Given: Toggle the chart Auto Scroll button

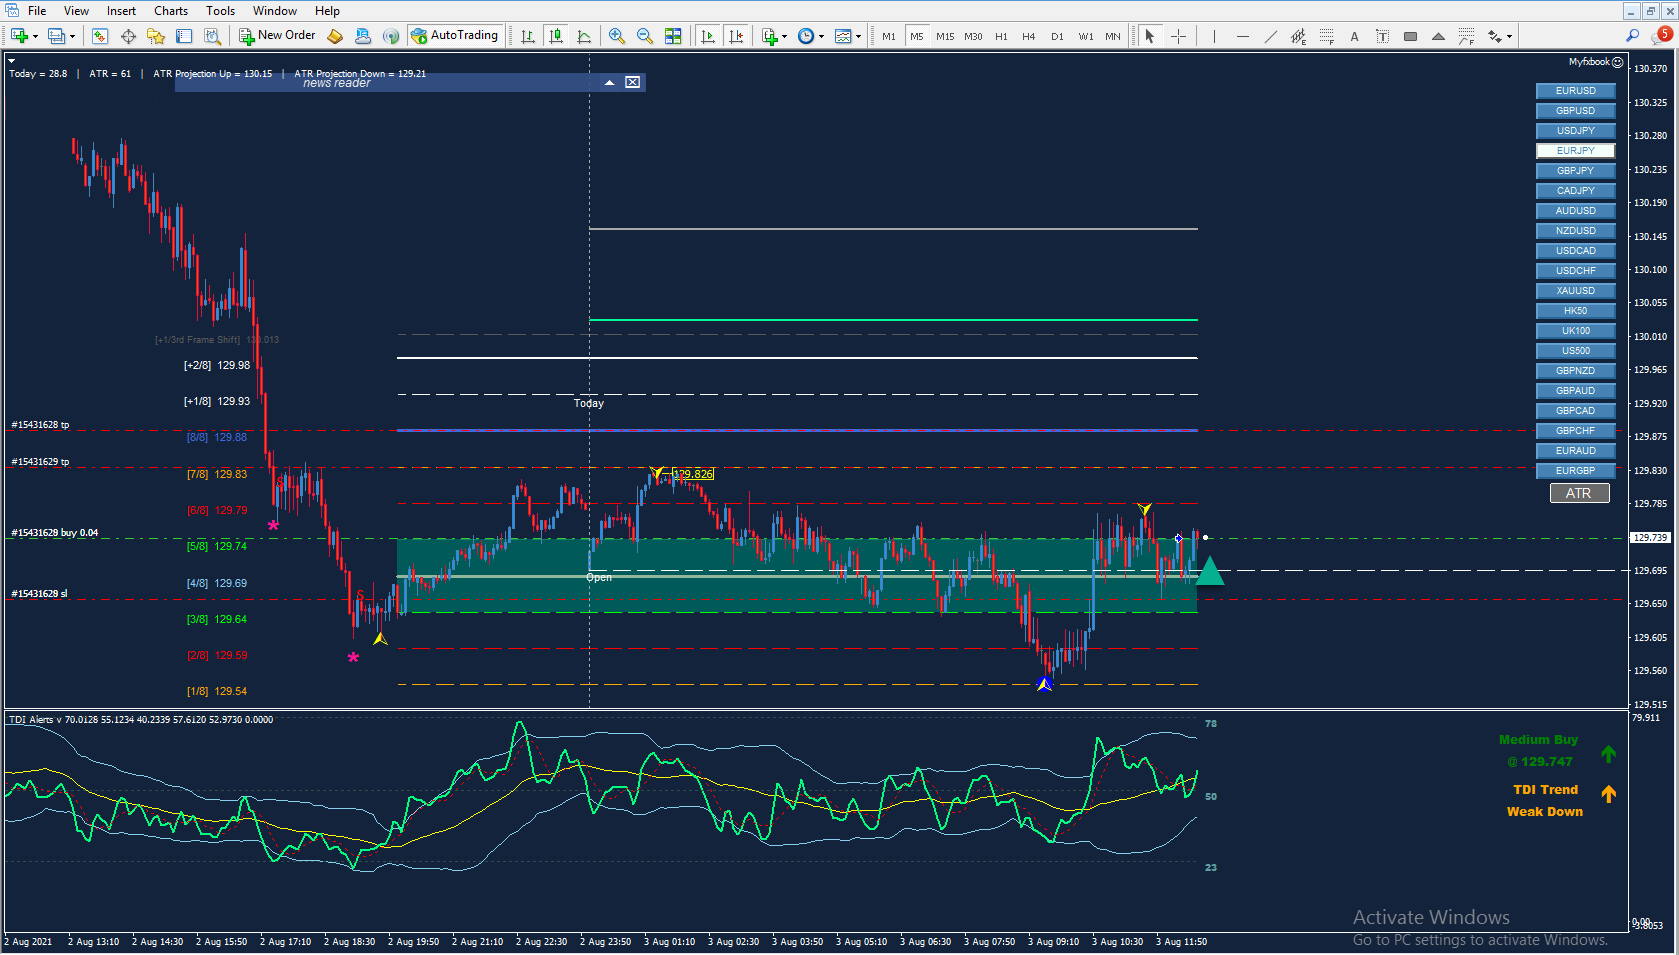Looking at the screenshot, I should pyautogui.click(x=708, y=36).
